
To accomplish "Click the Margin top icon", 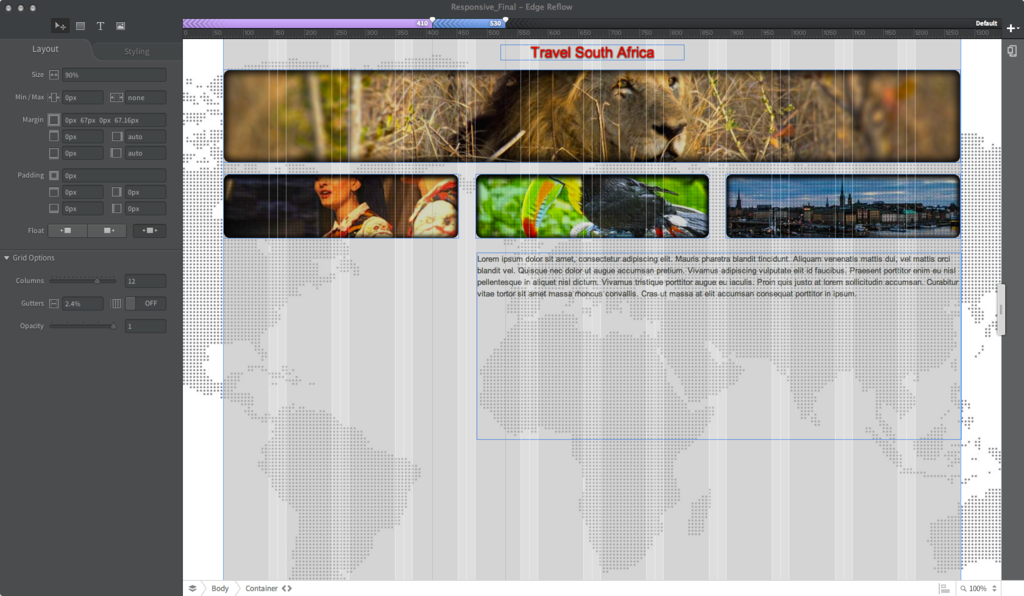I will click(54, 136).
